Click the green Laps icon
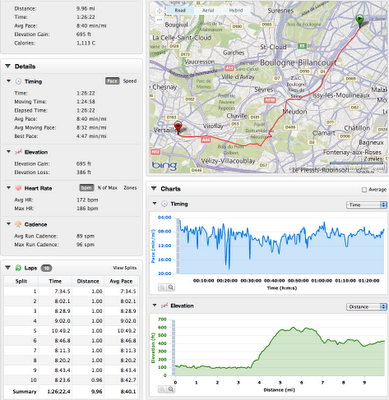The width and height of the screenshot is (389, 400). (18, 268)
